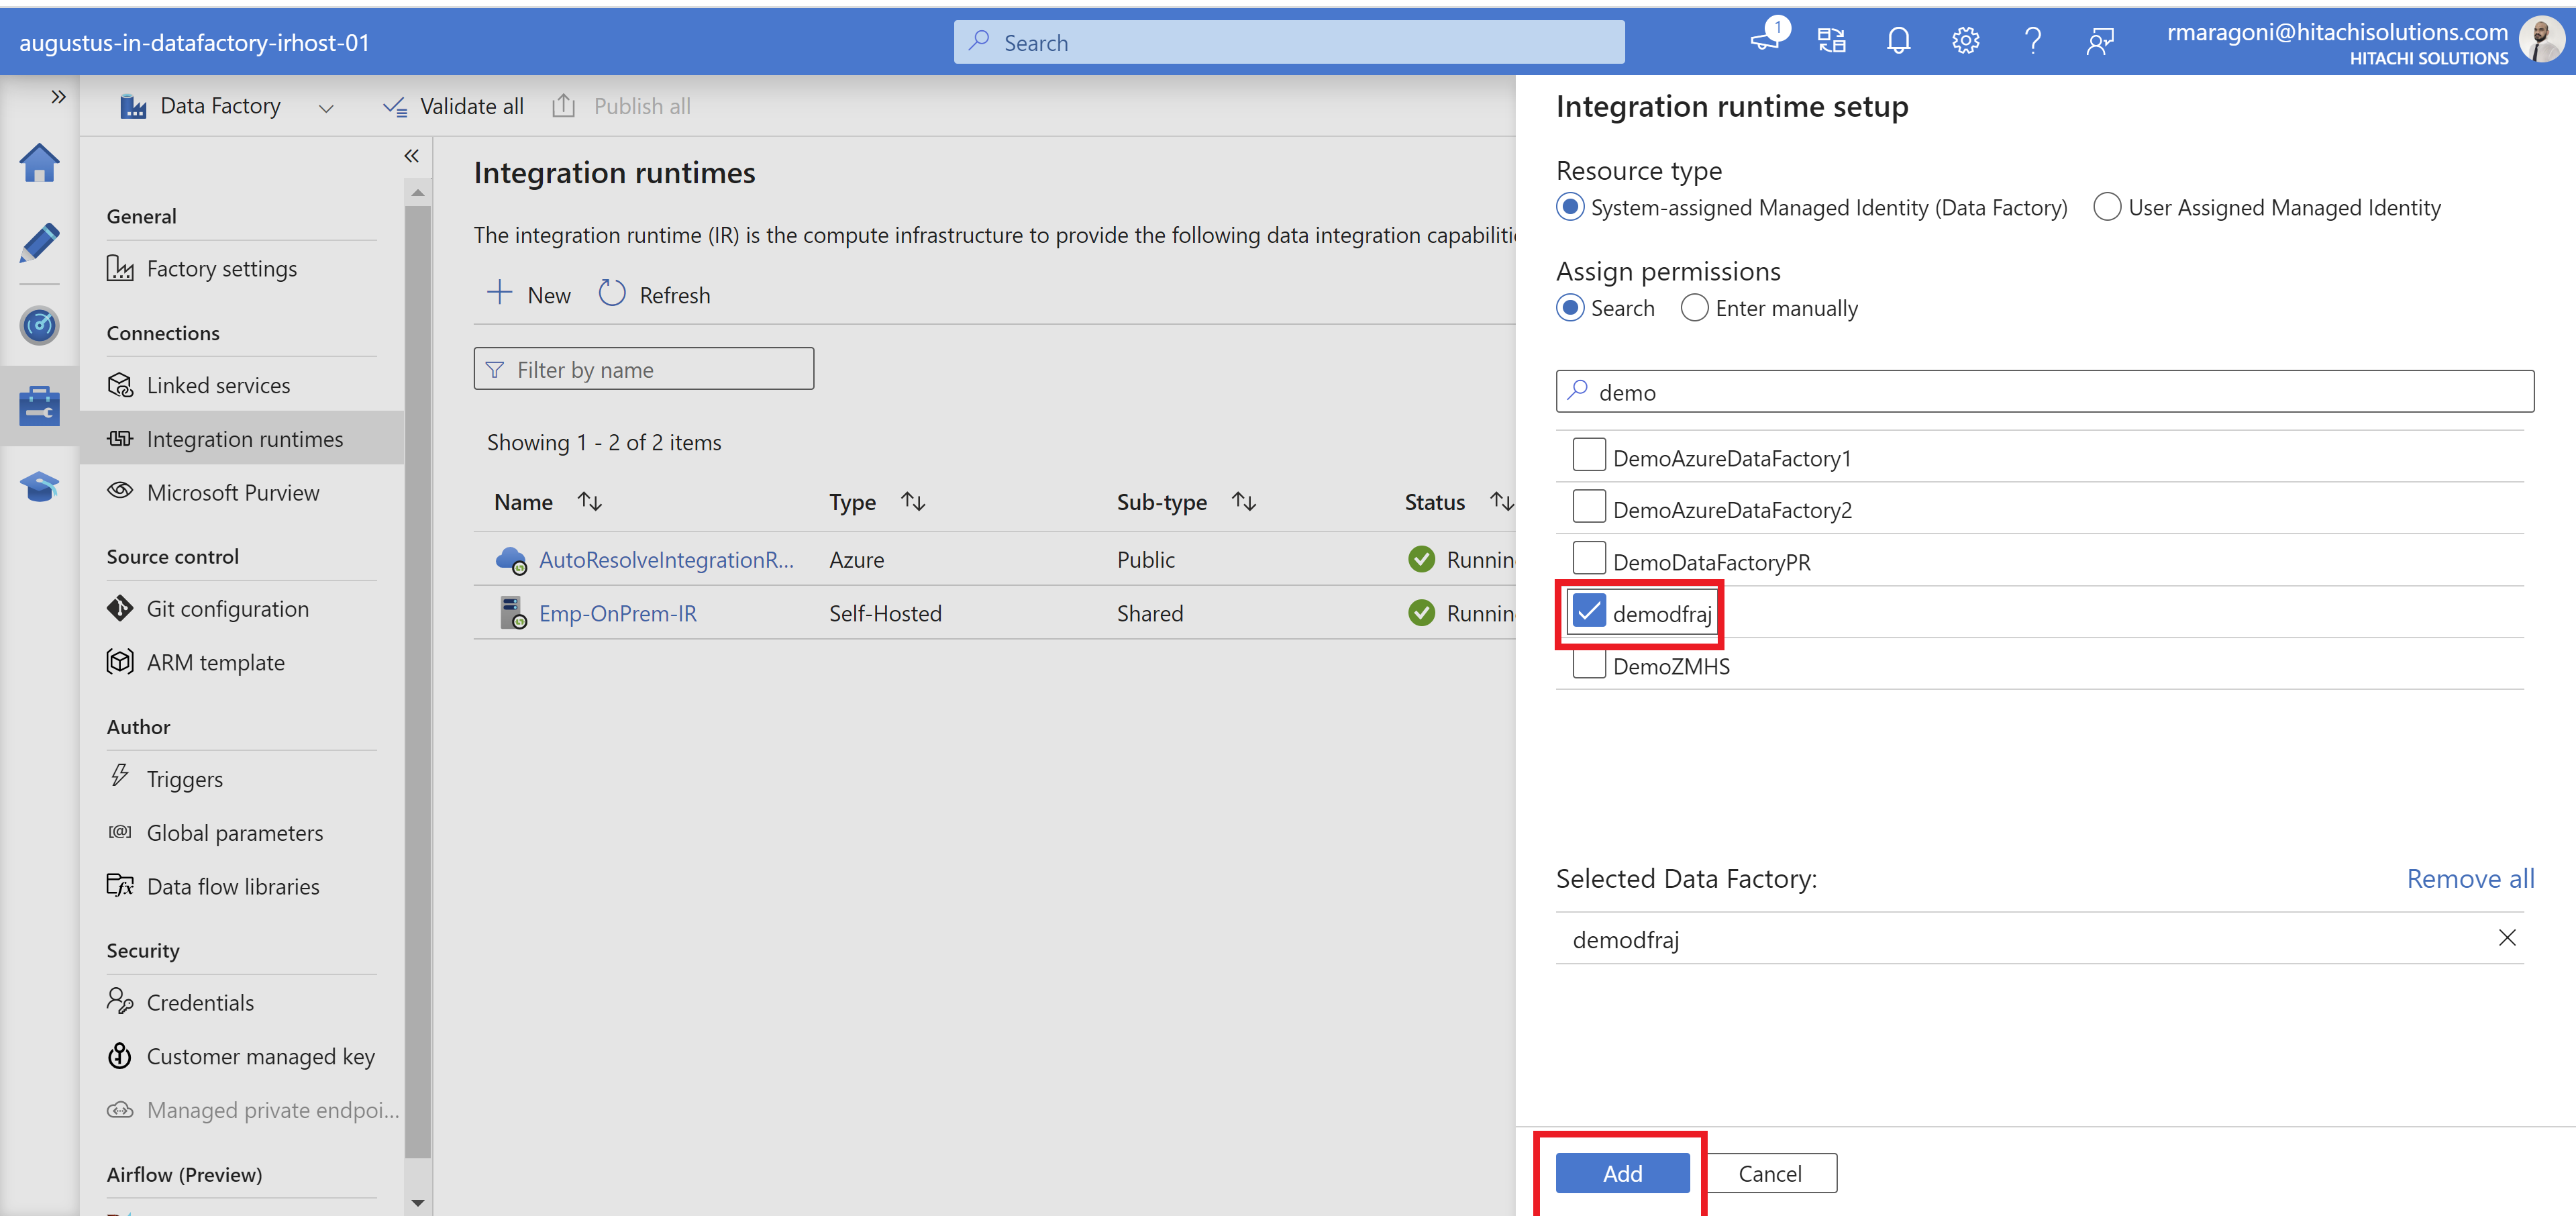Click the Cancel button
Image resolution: width=2576 pixels, height=1216 pixels.
pyautogui.click(x=1770, y=1173)
